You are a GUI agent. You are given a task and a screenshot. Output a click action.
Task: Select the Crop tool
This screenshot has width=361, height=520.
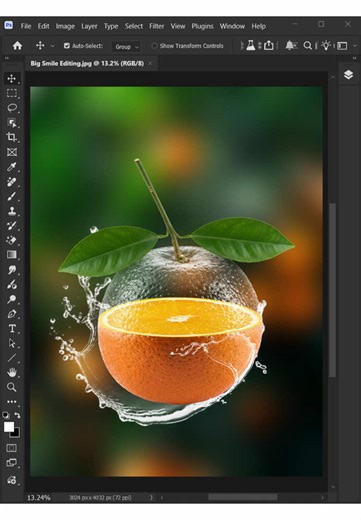[12, 137]
